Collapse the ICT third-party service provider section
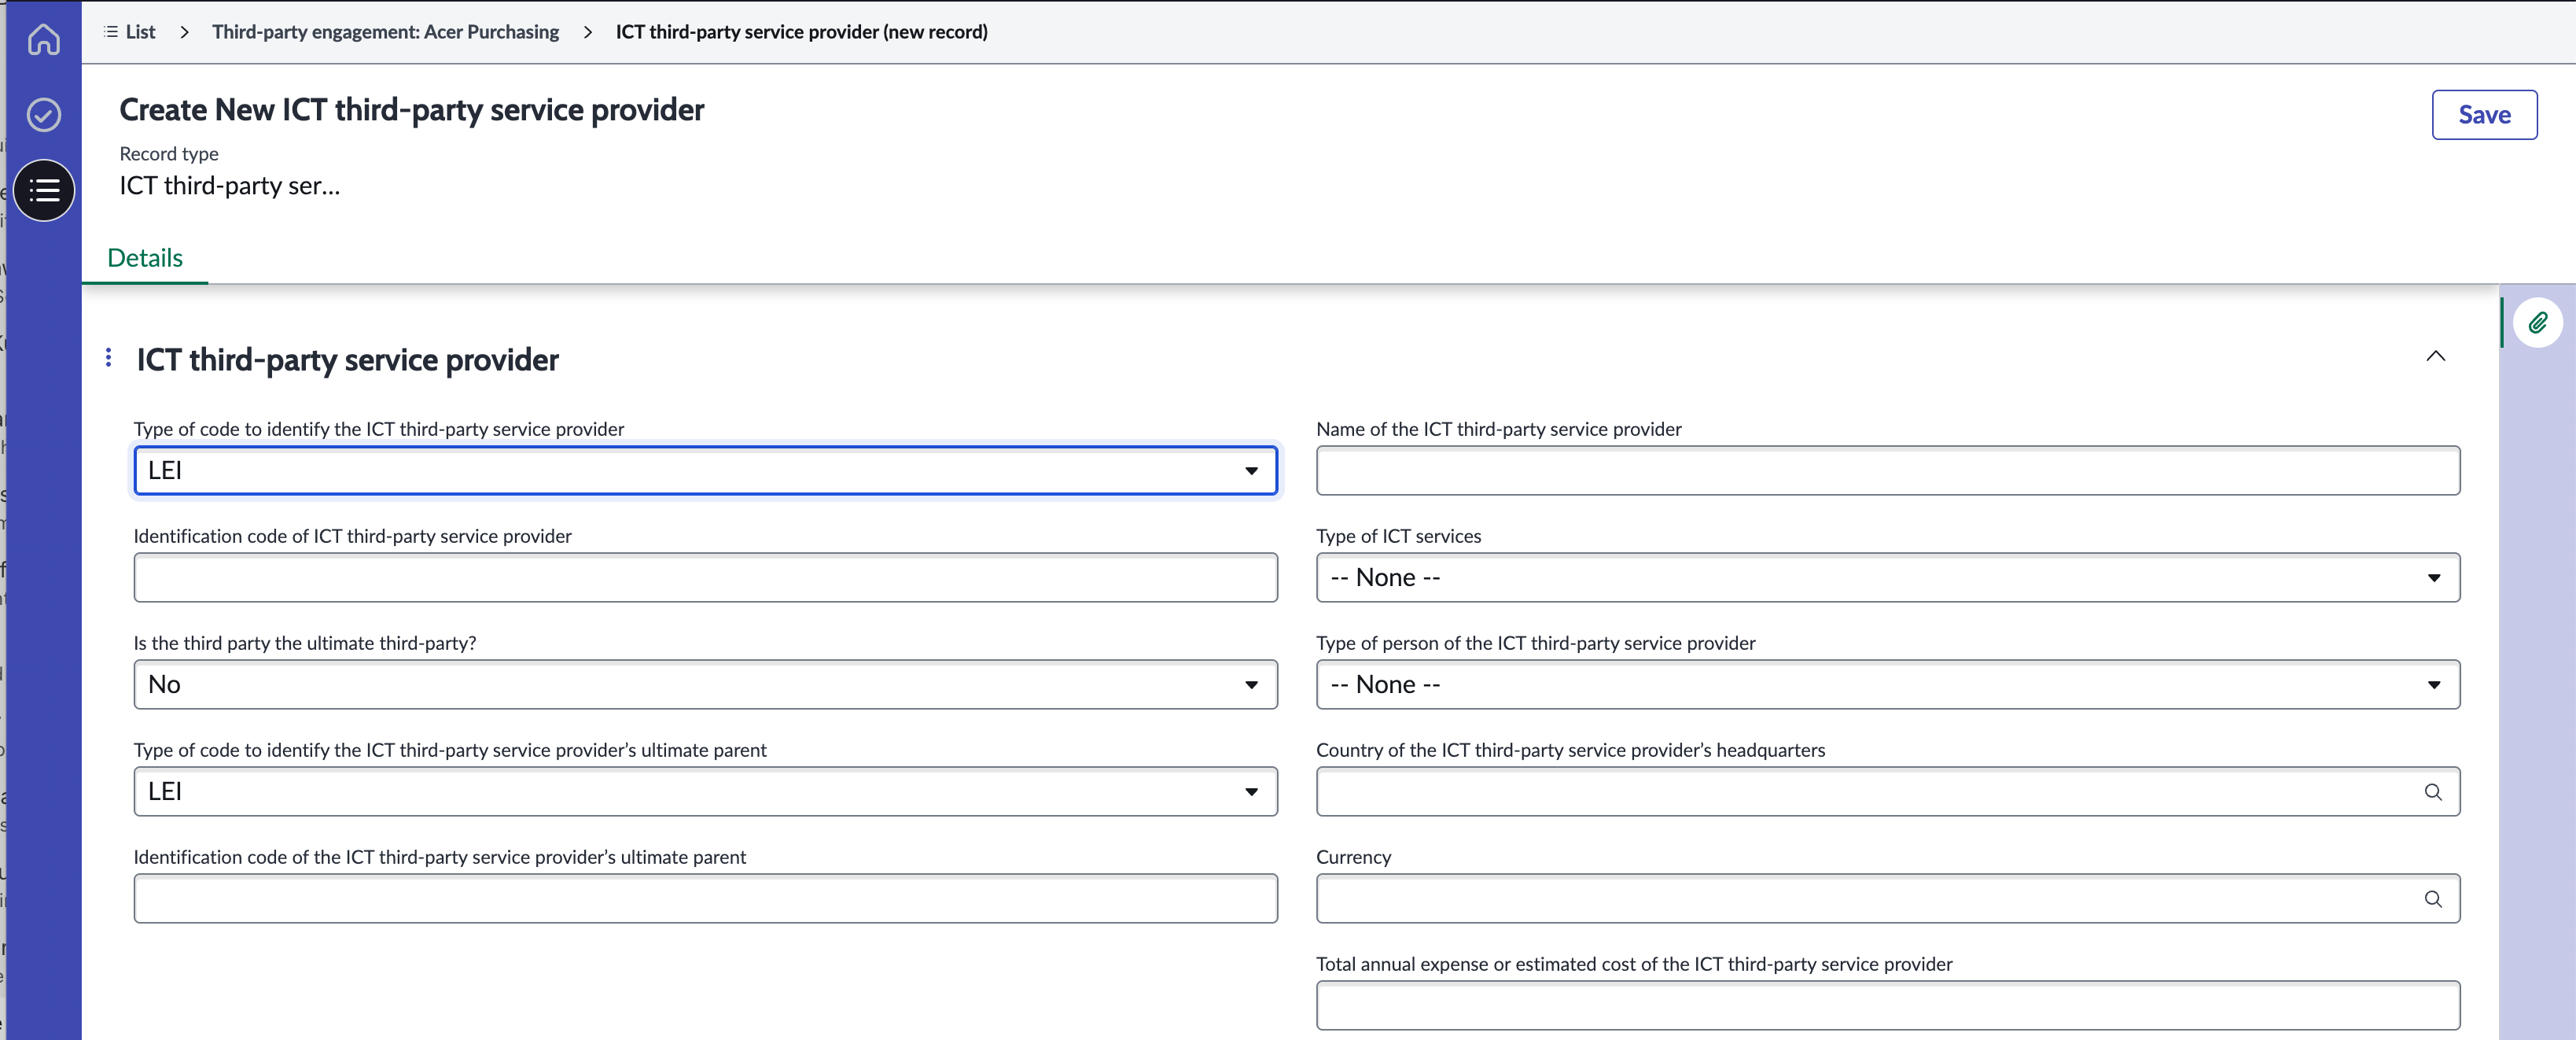 [2435, 356]
